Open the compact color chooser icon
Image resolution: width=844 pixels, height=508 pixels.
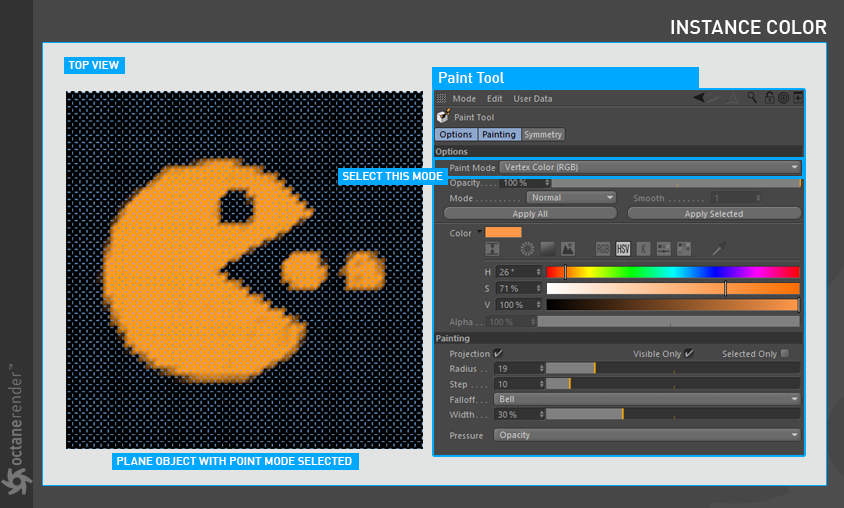point(492,249)
